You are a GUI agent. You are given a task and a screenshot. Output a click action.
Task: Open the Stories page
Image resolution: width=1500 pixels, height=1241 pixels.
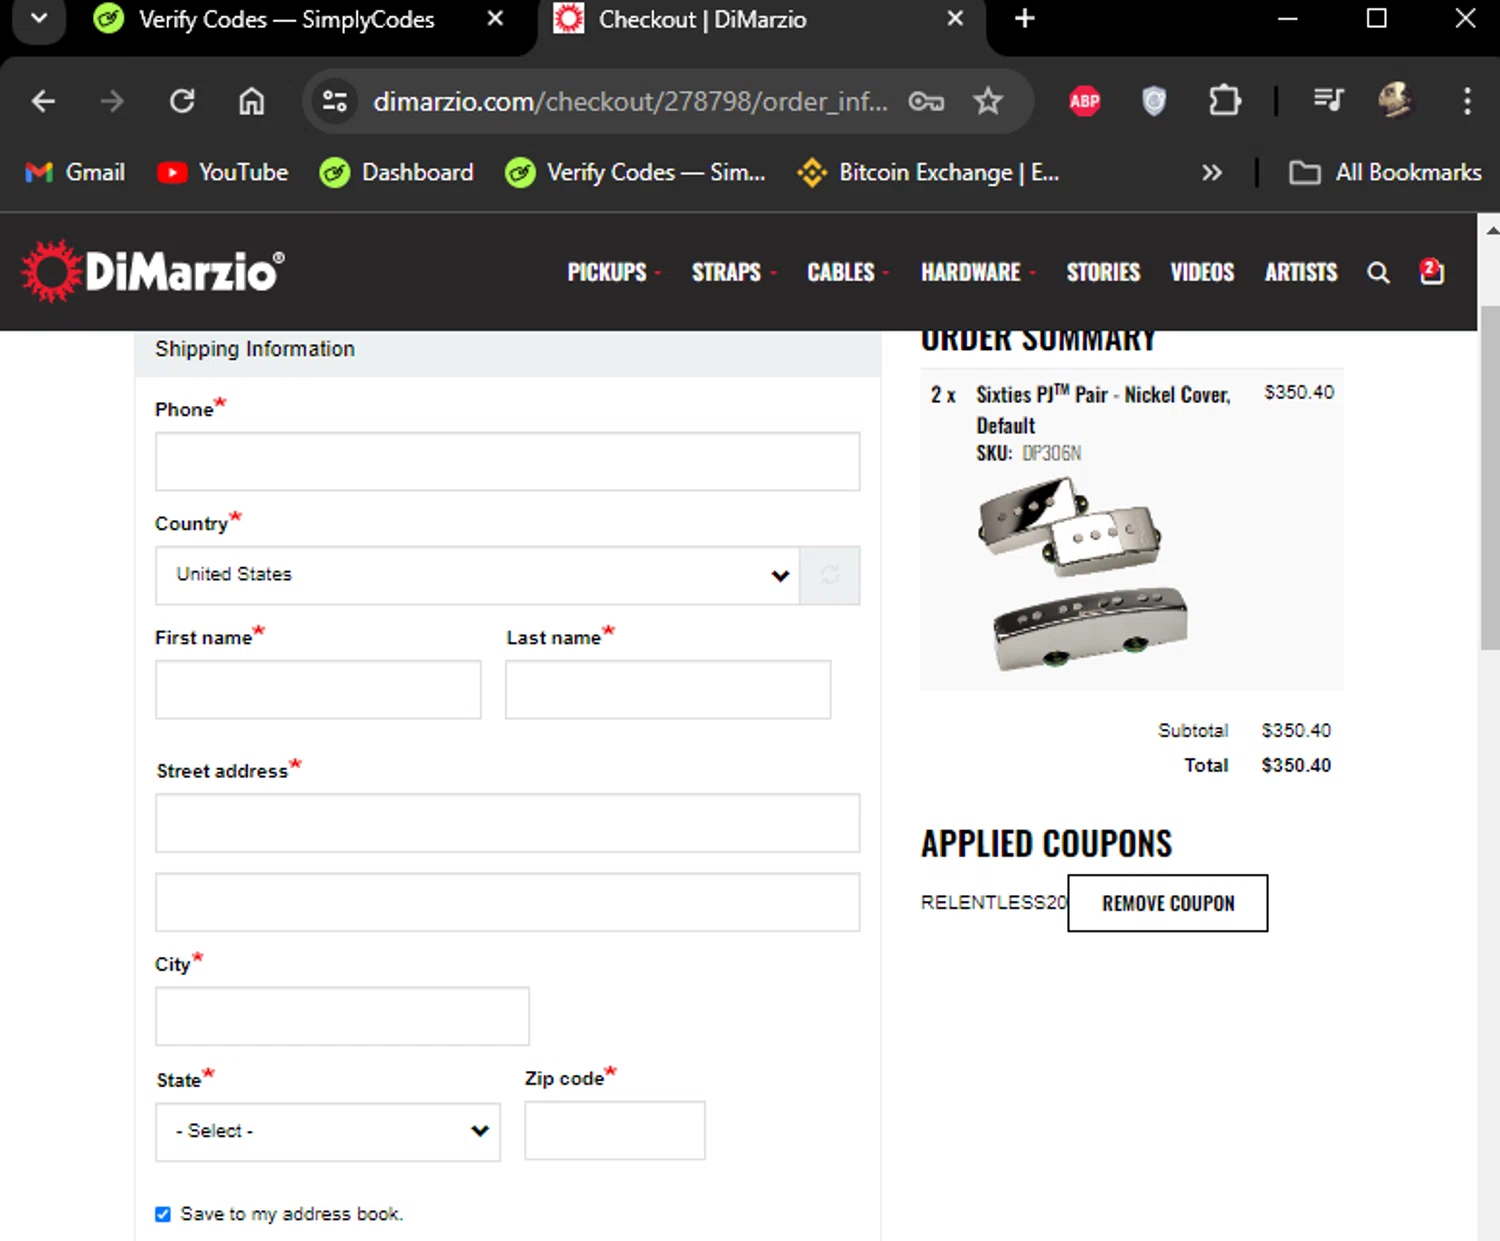pyautogui.click(x=1103, y=272)
